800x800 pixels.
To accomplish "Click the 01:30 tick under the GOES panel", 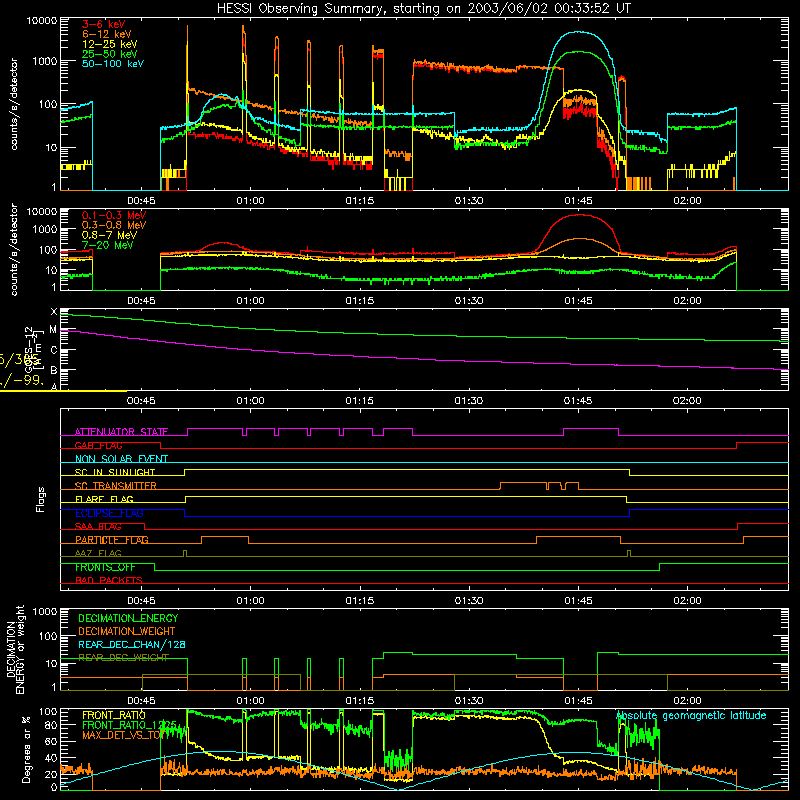I will coord(469,401).
